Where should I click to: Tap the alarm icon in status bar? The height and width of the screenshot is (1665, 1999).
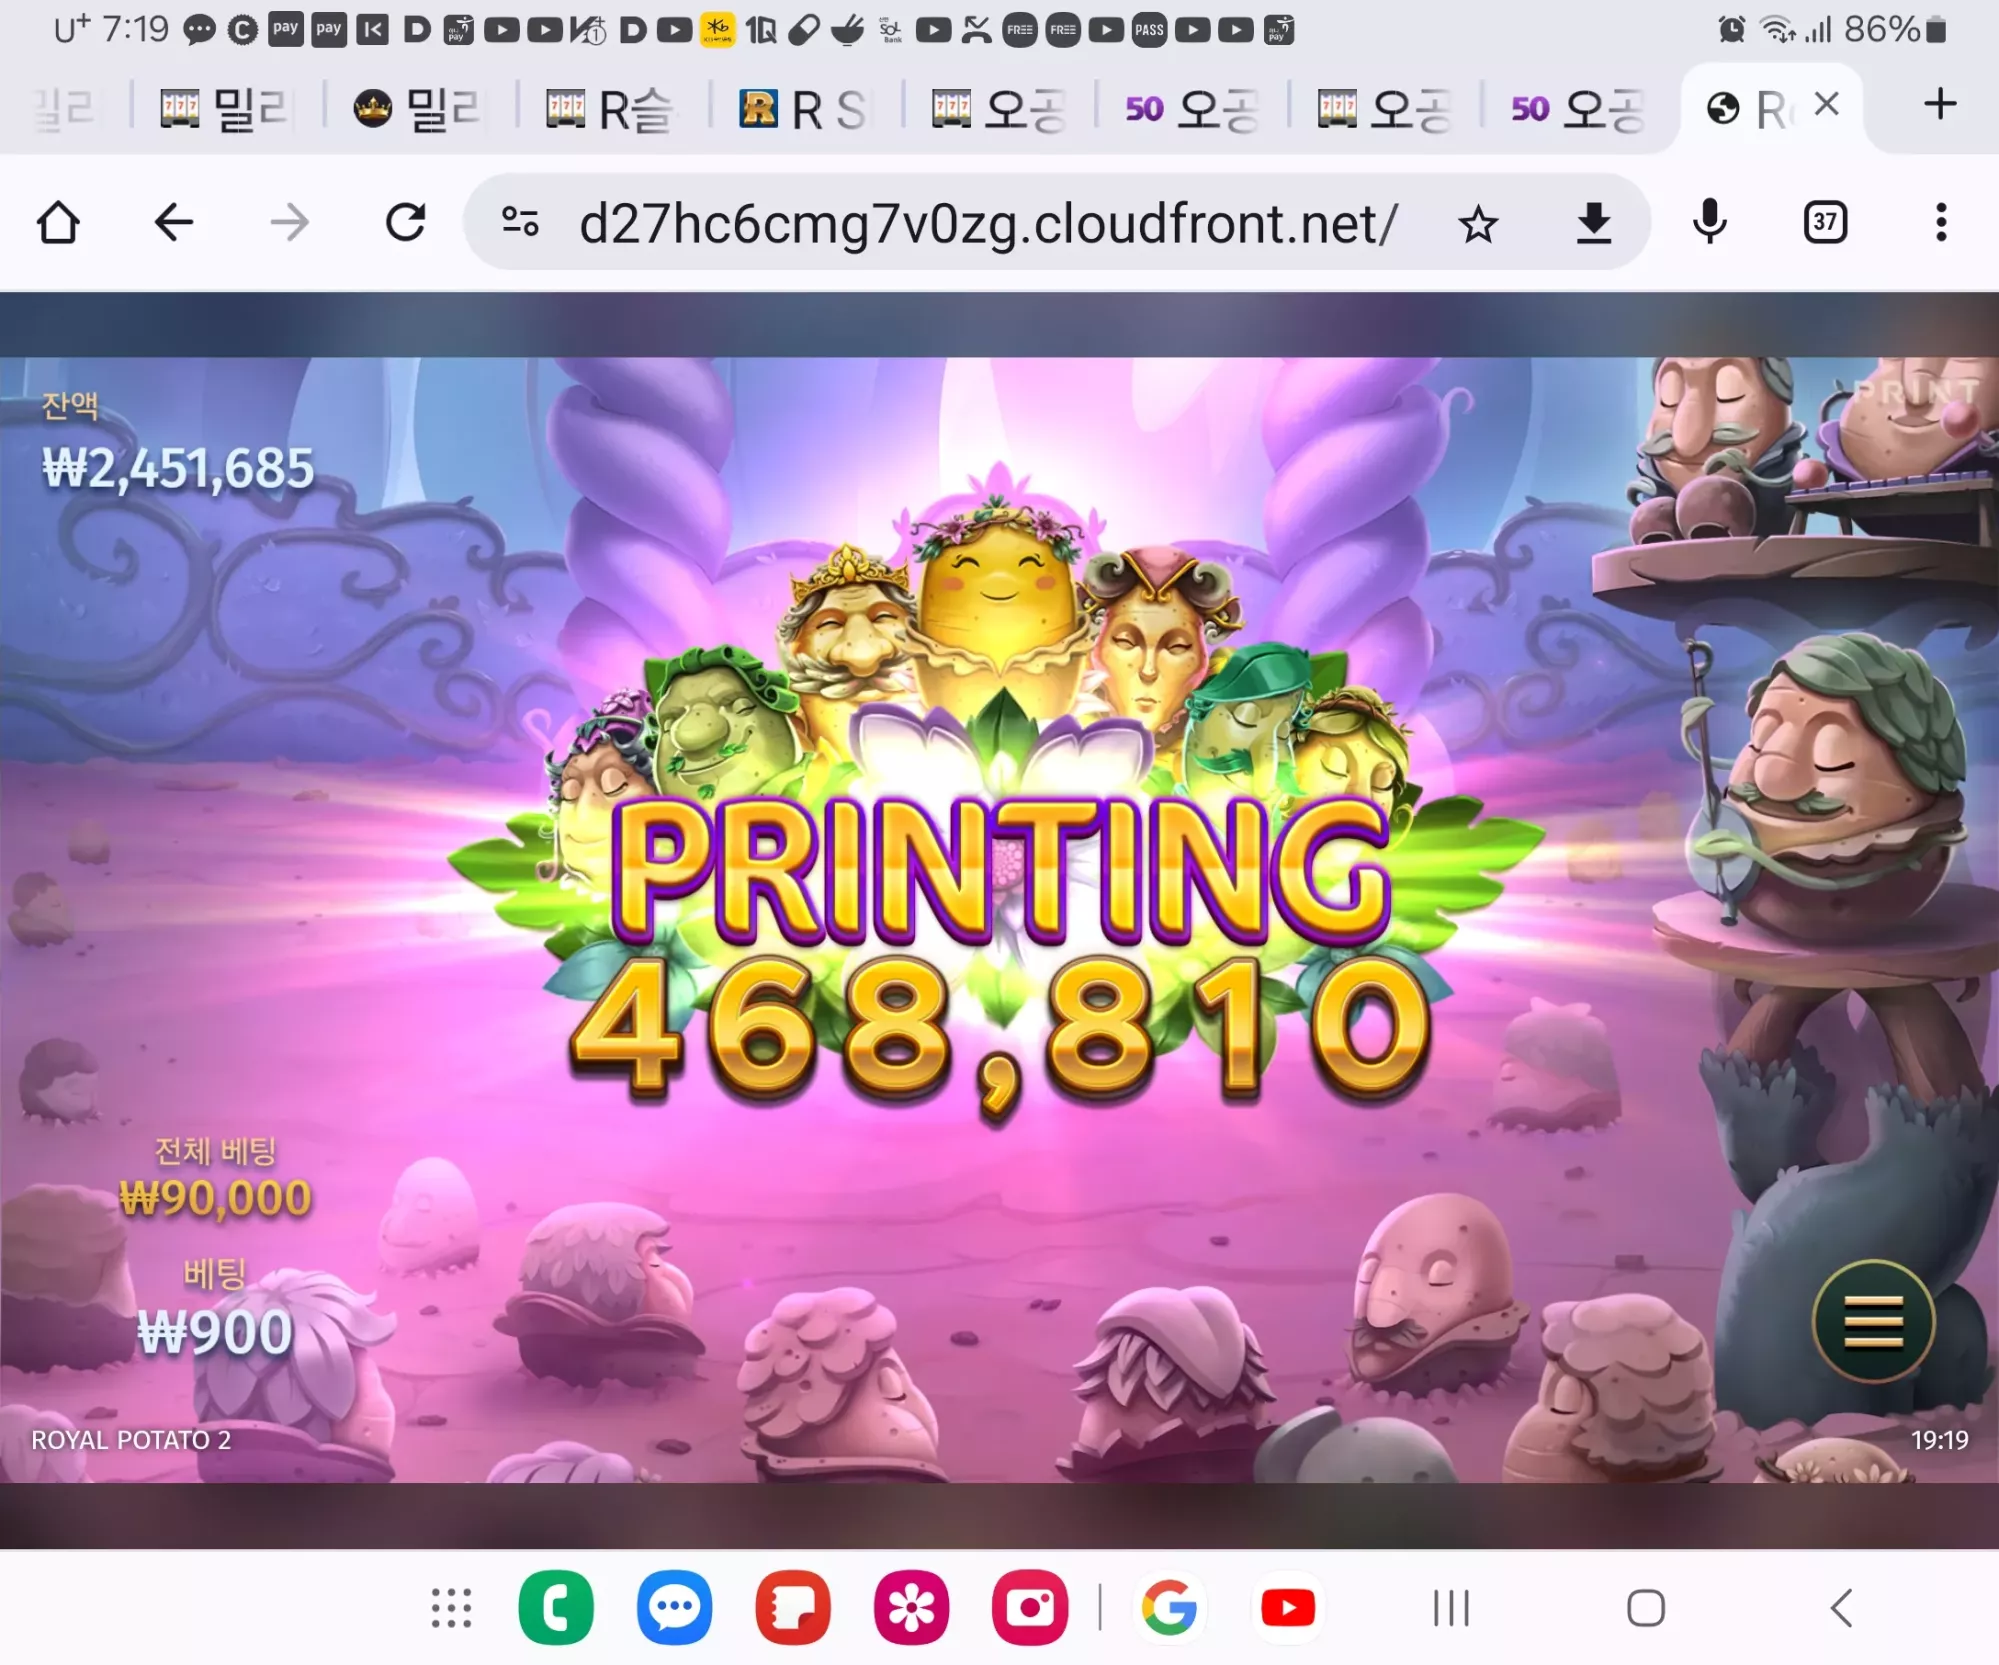click(x=1732, y=30)
